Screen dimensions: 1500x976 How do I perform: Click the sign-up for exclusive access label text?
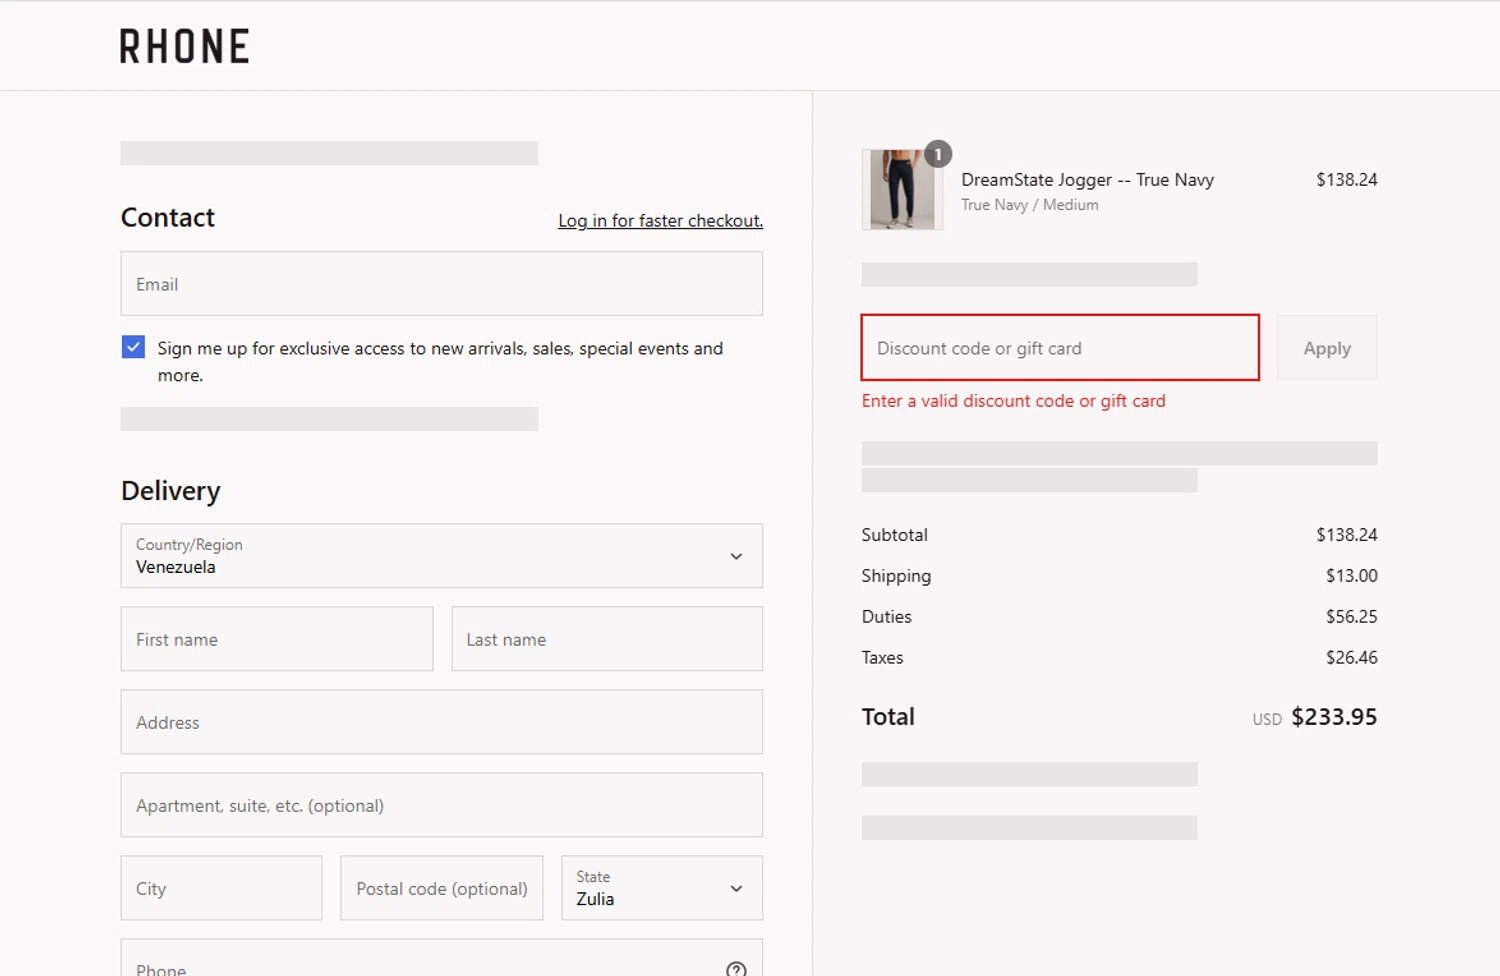[440, 361]
